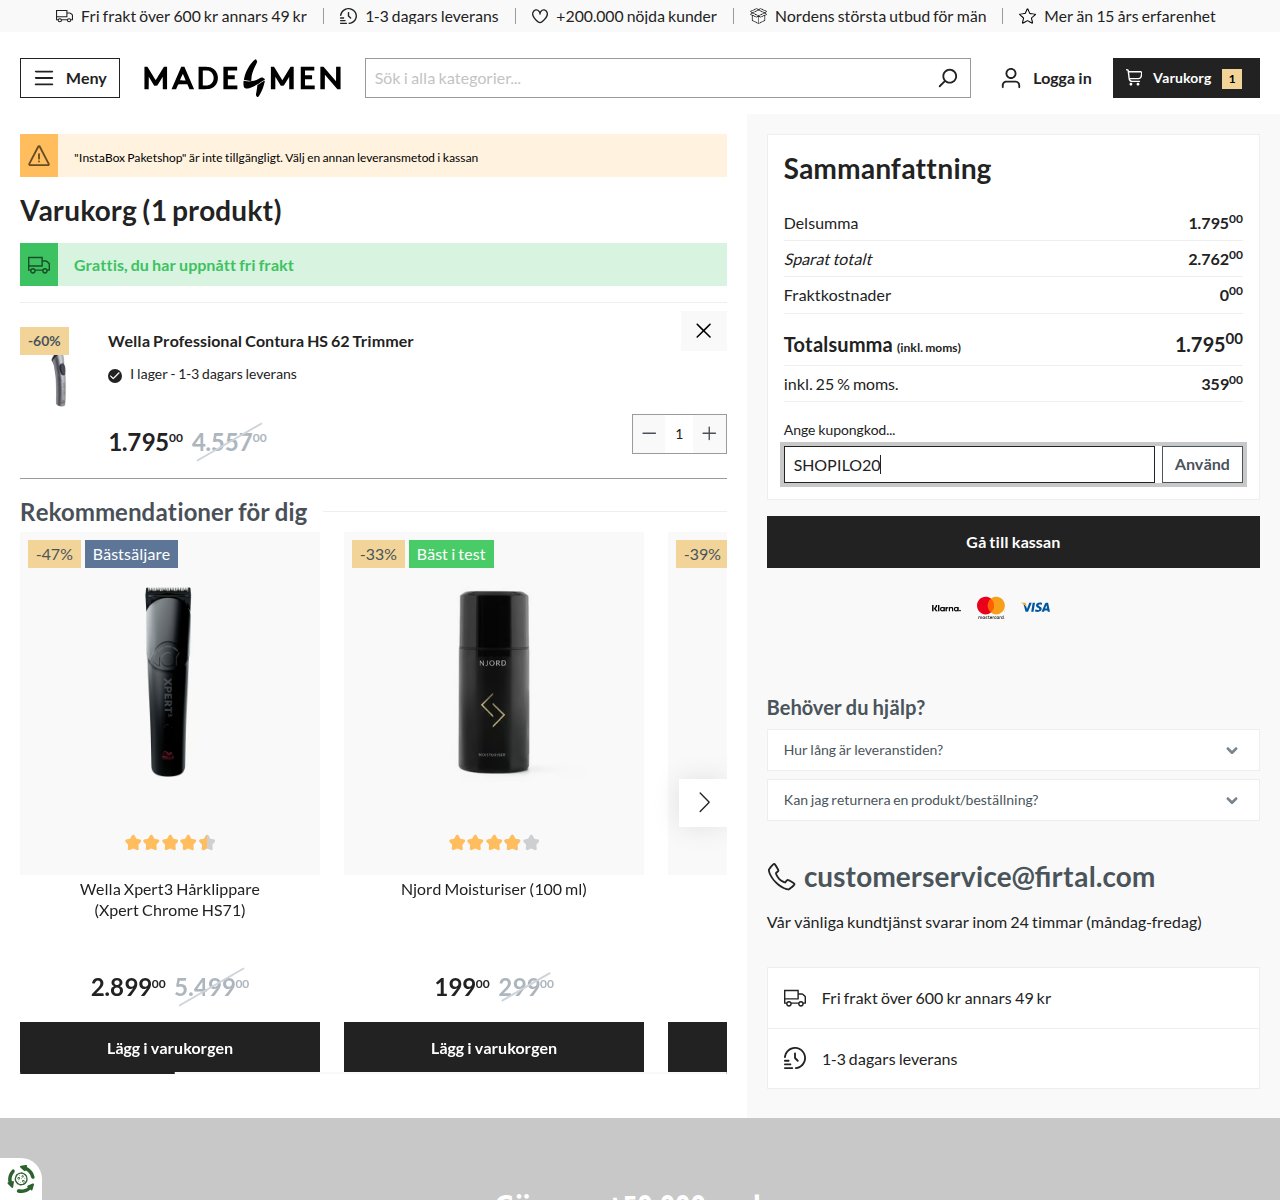Click the star rating of Wella Xpert3
This screenshot has height=1200, width=1280.
(x=170, y=843)
